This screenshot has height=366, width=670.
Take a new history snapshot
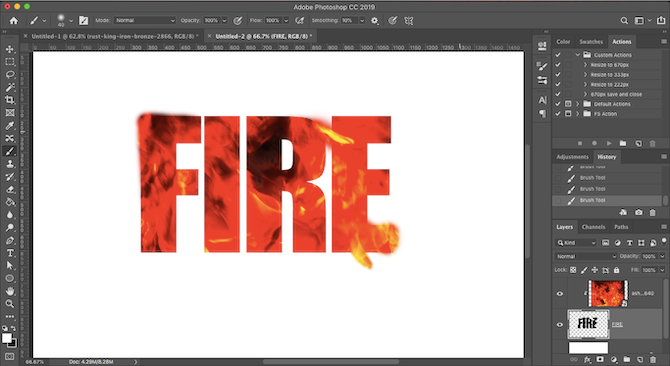pos(638,212)
